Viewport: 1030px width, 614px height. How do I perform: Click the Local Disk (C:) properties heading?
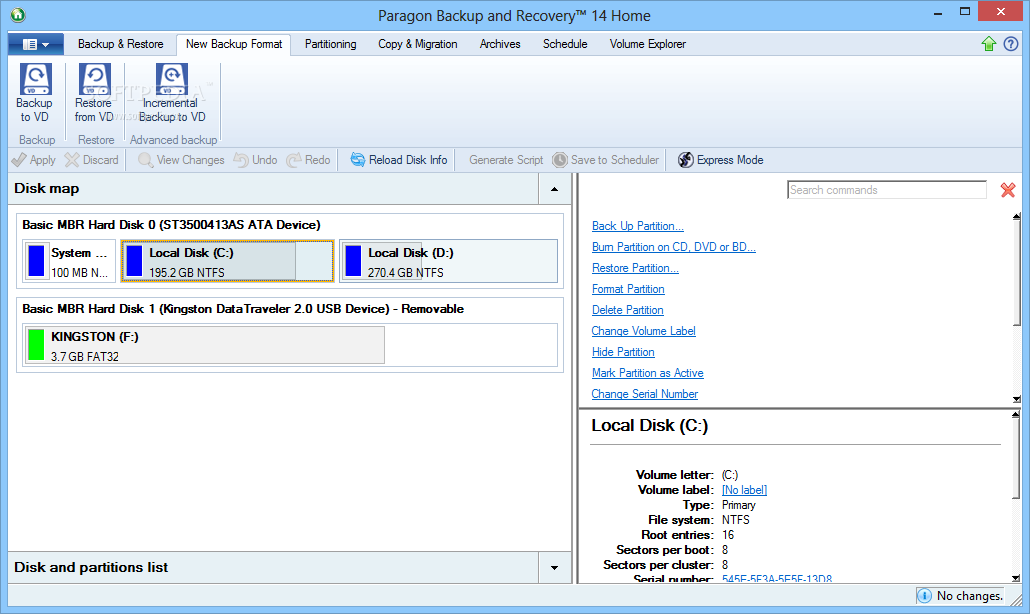pos(649,426)
